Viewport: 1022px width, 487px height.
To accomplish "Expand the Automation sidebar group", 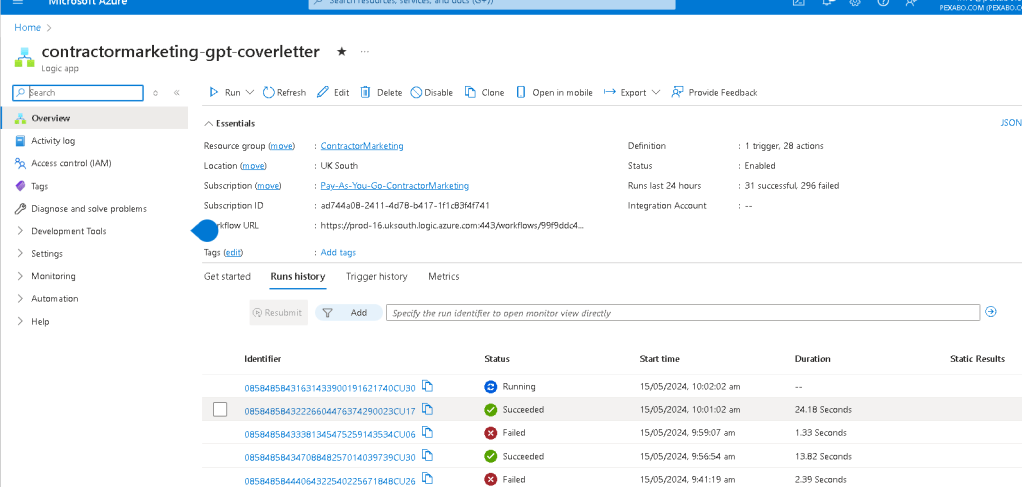I will tap(20, 299).
